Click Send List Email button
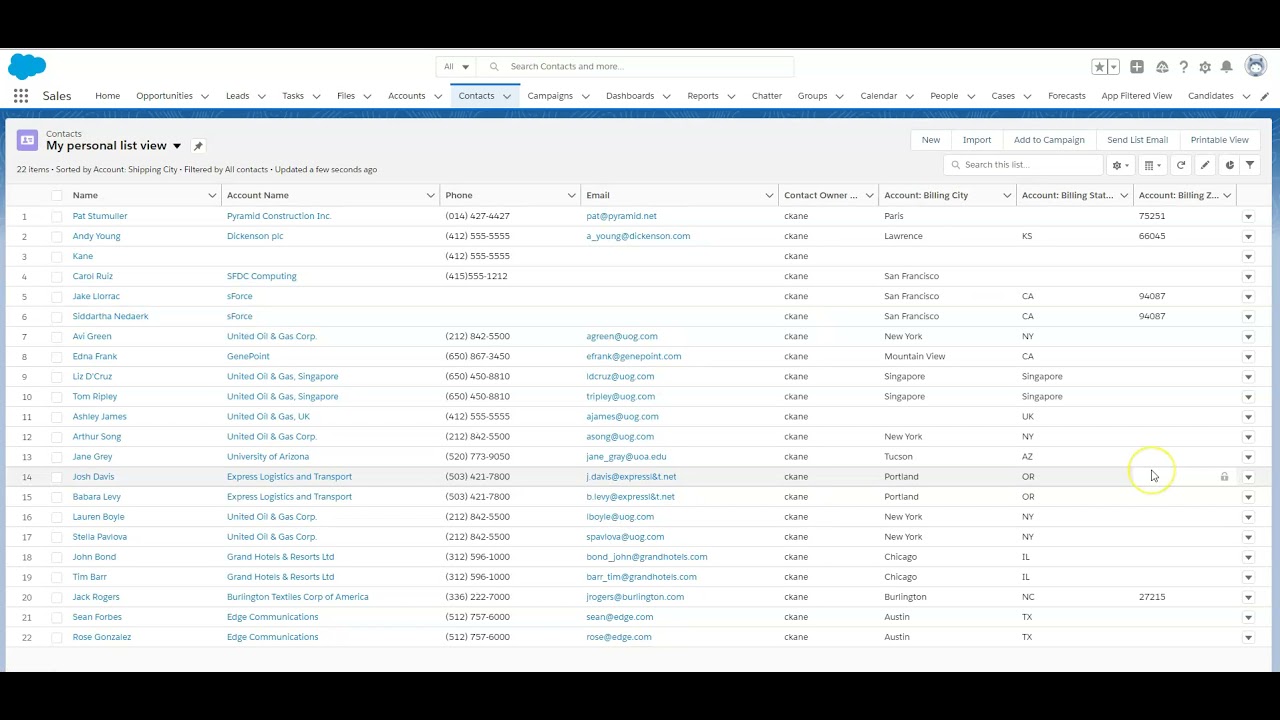The image size is (1280, 720). click(x=1137, y=140)
